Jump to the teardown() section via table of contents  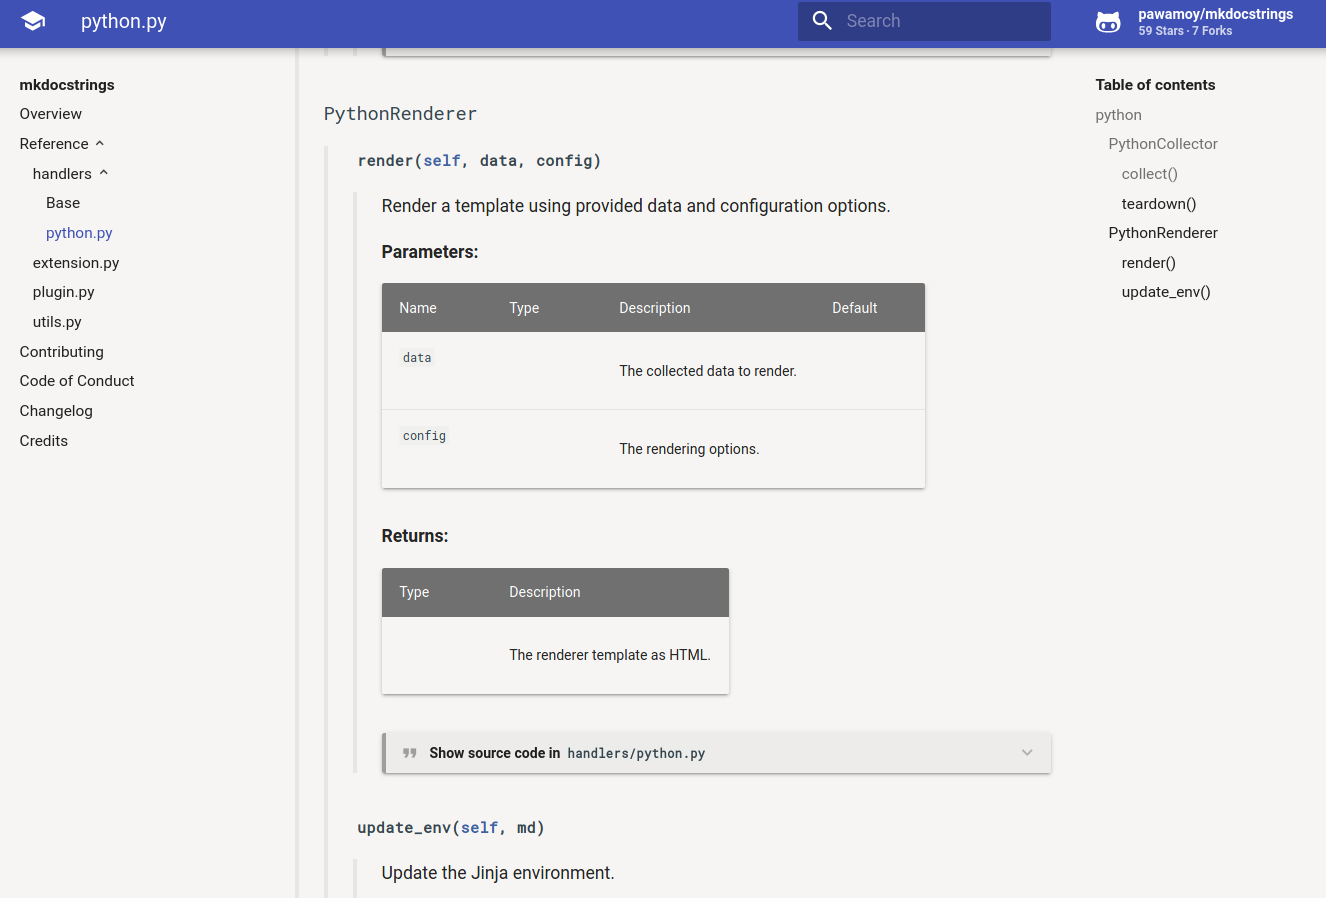click(1158, 203)
